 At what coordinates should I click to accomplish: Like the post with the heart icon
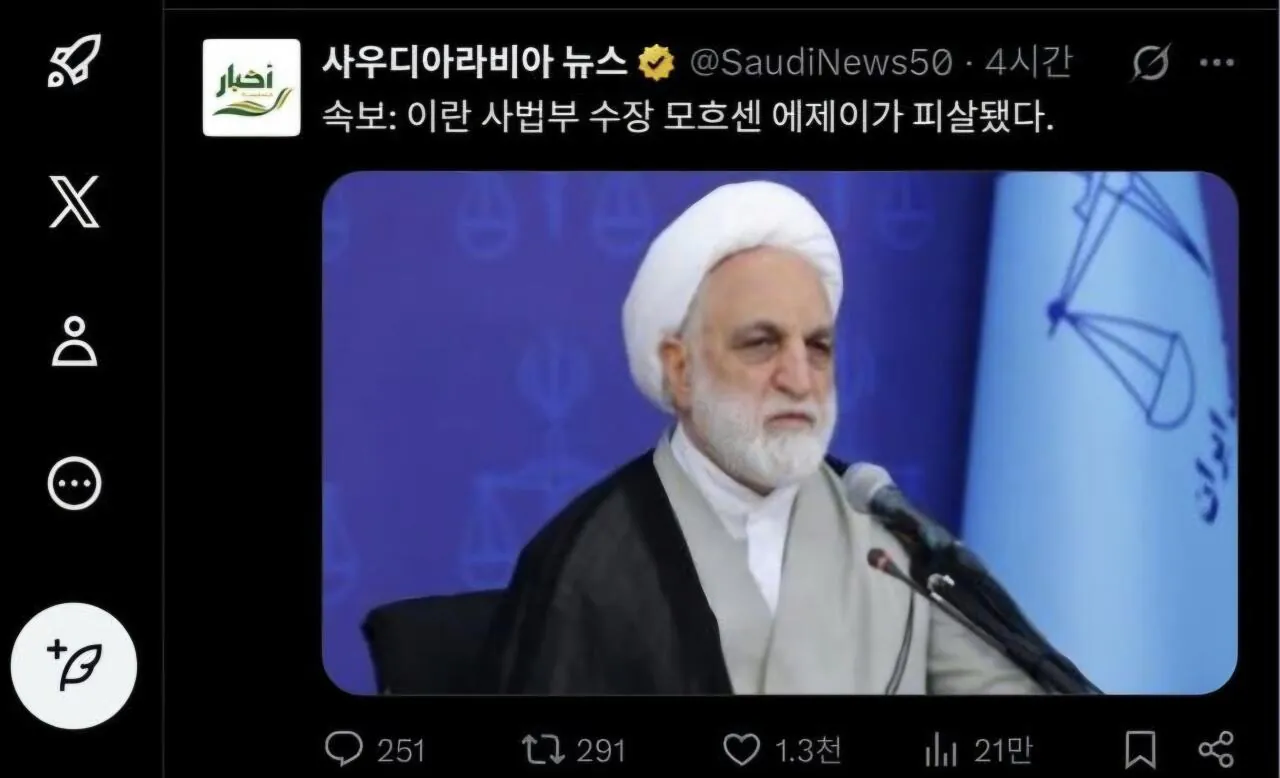[x=741, y=749]
